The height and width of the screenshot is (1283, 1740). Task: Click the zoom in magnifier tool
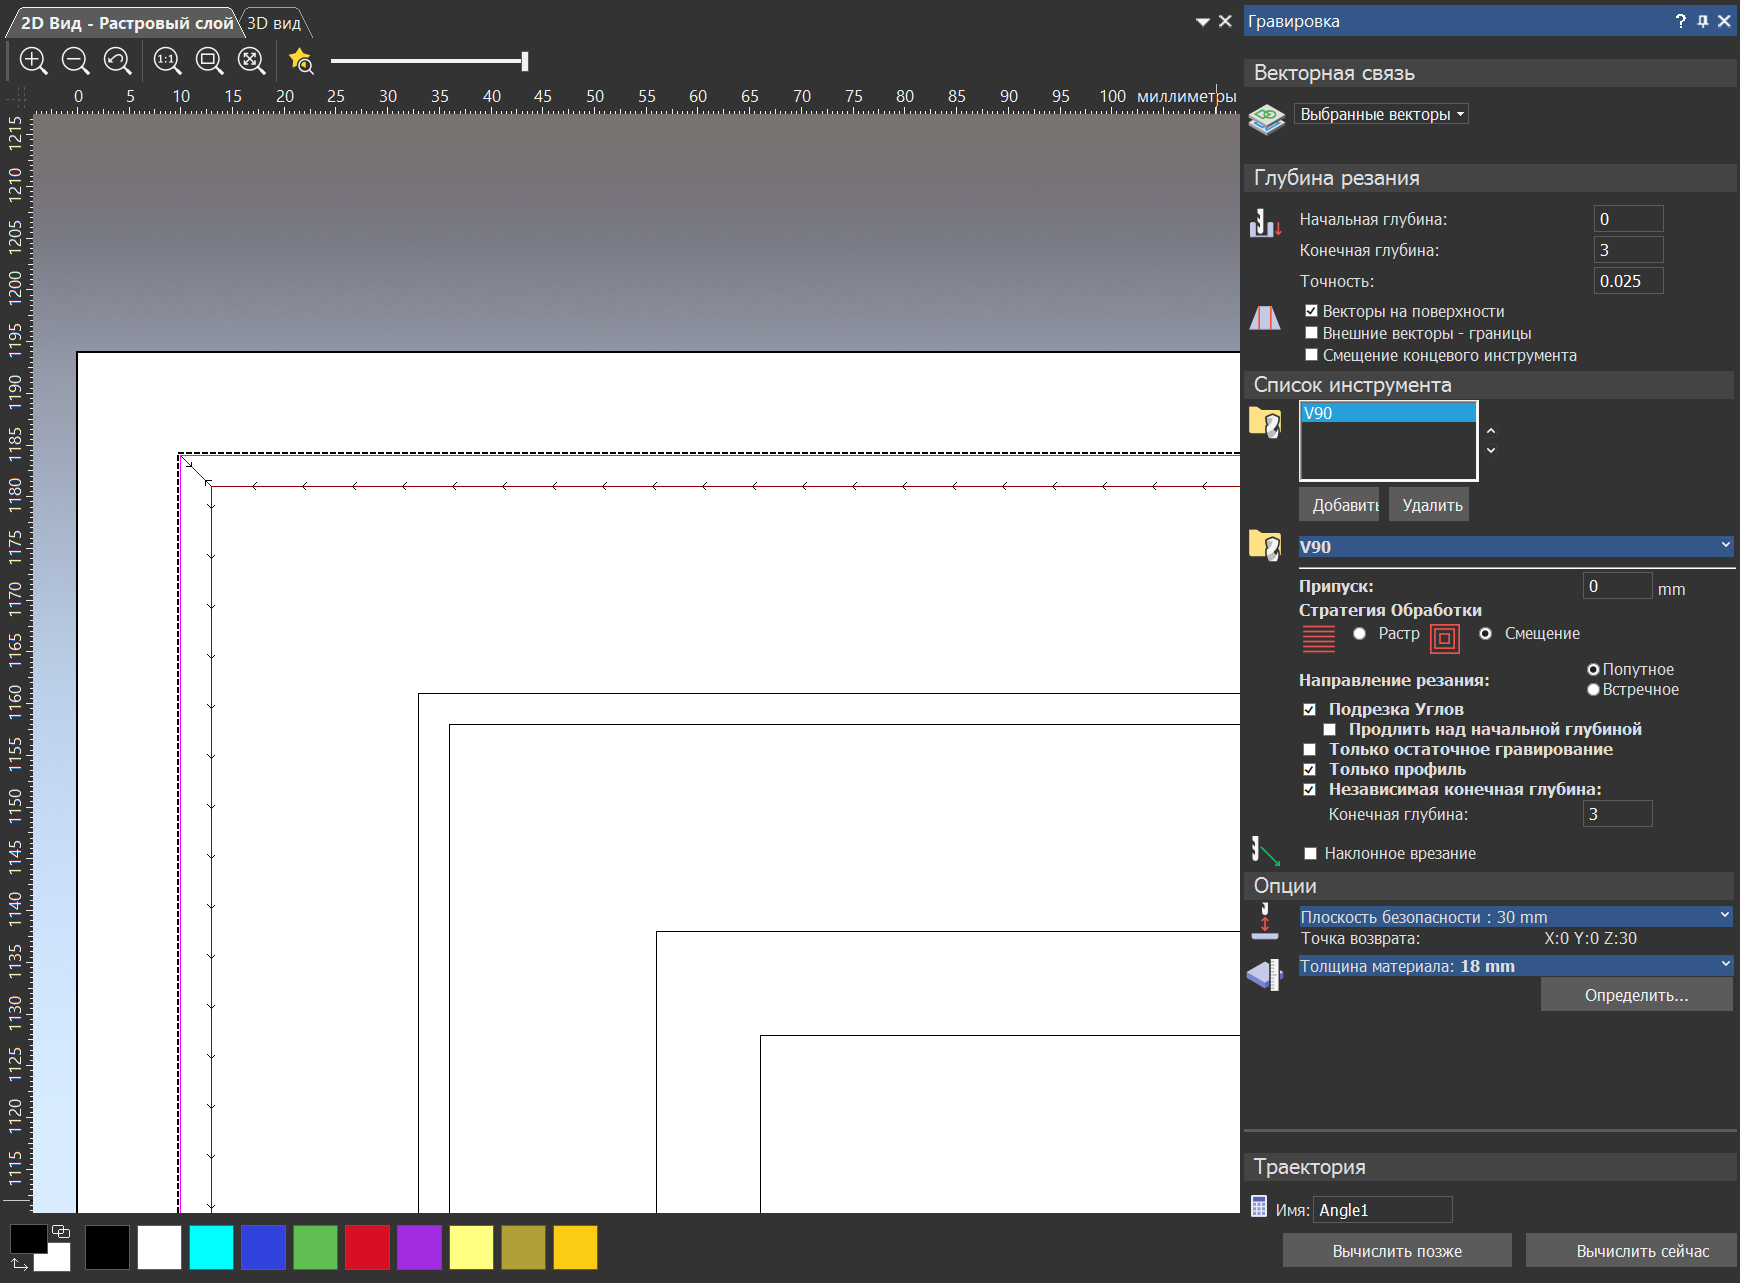point(33,61)
